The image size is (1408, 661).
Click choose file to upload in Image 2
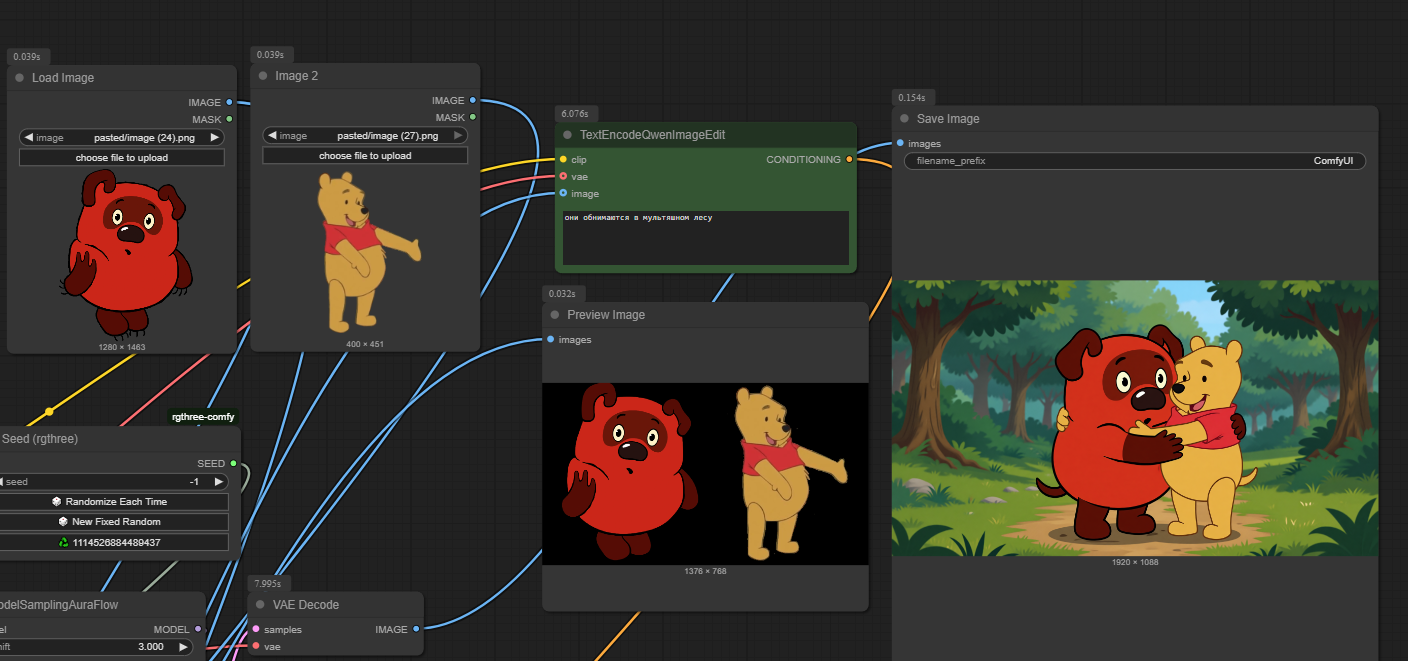click(x=365, y=156)
